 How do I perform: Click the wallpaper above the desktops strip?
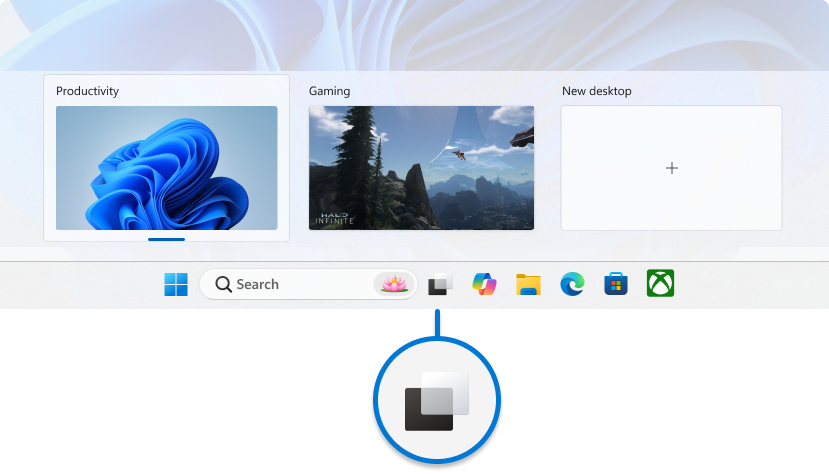coord(414,35)
